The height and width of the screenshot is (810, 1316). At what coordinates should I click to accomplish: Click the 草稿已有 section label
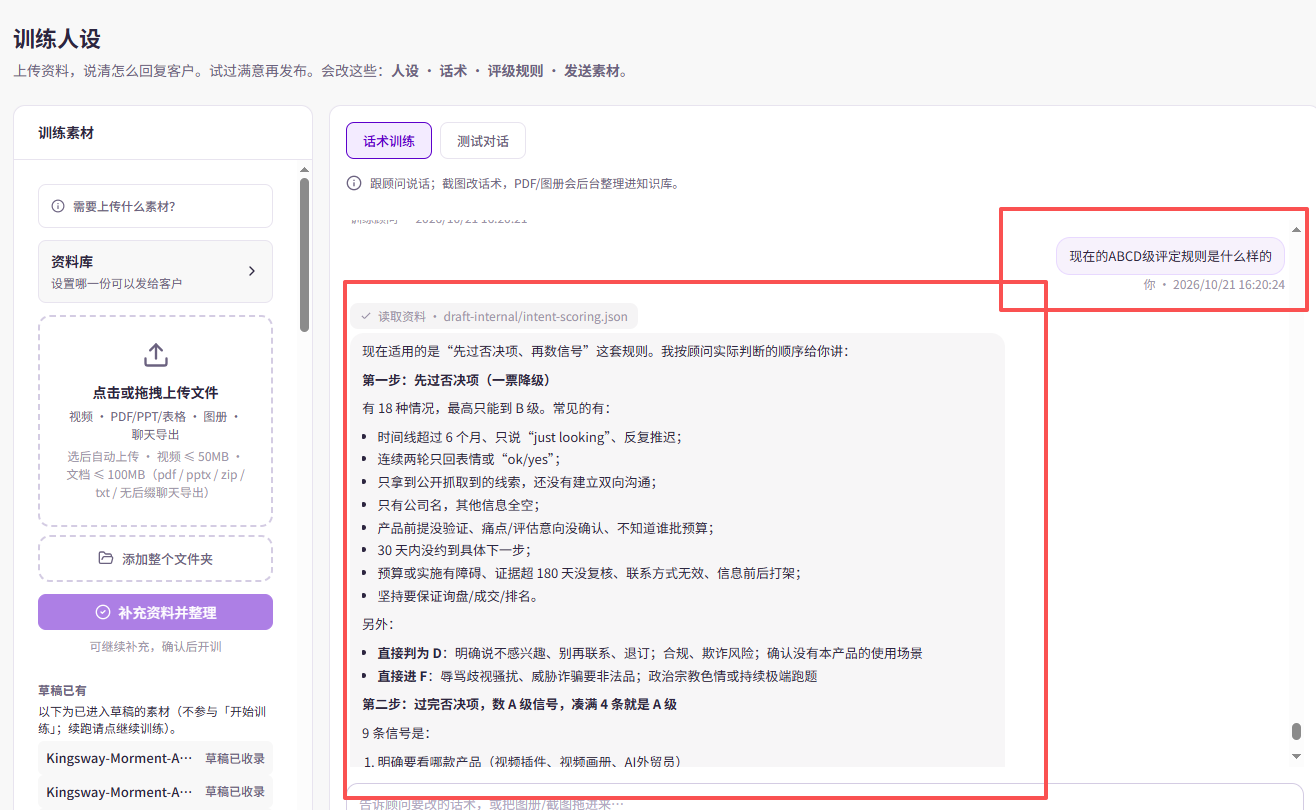click(x=62, y=690)
